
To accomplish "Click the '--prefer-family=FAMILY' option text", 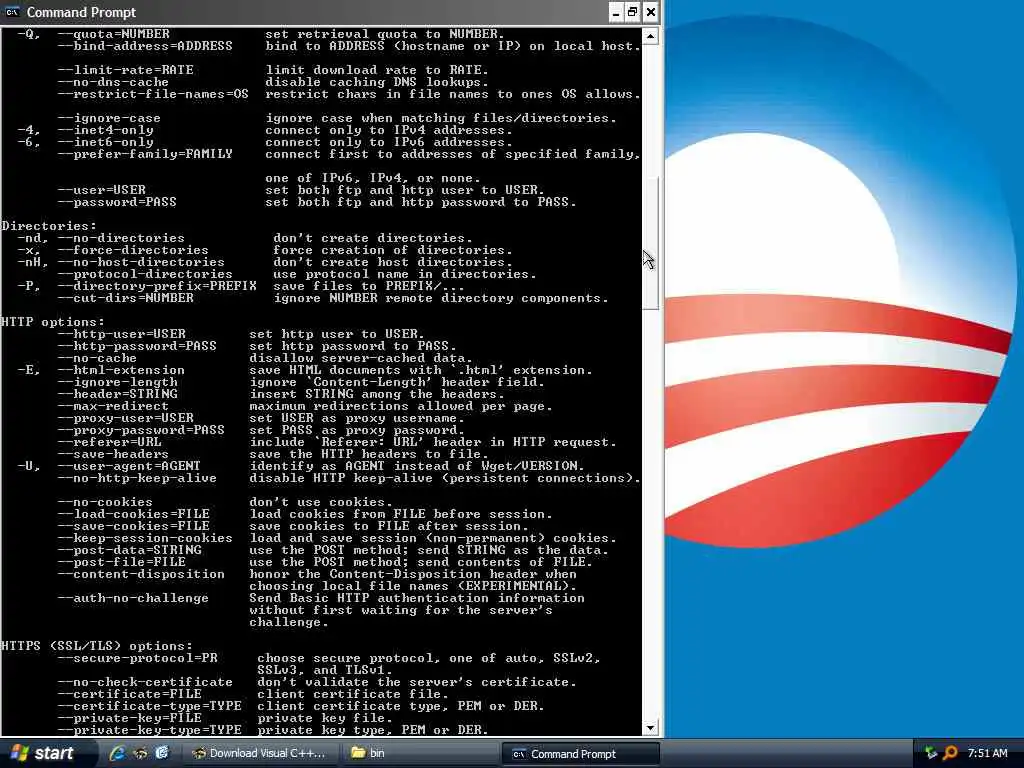I will click(144, 154).
